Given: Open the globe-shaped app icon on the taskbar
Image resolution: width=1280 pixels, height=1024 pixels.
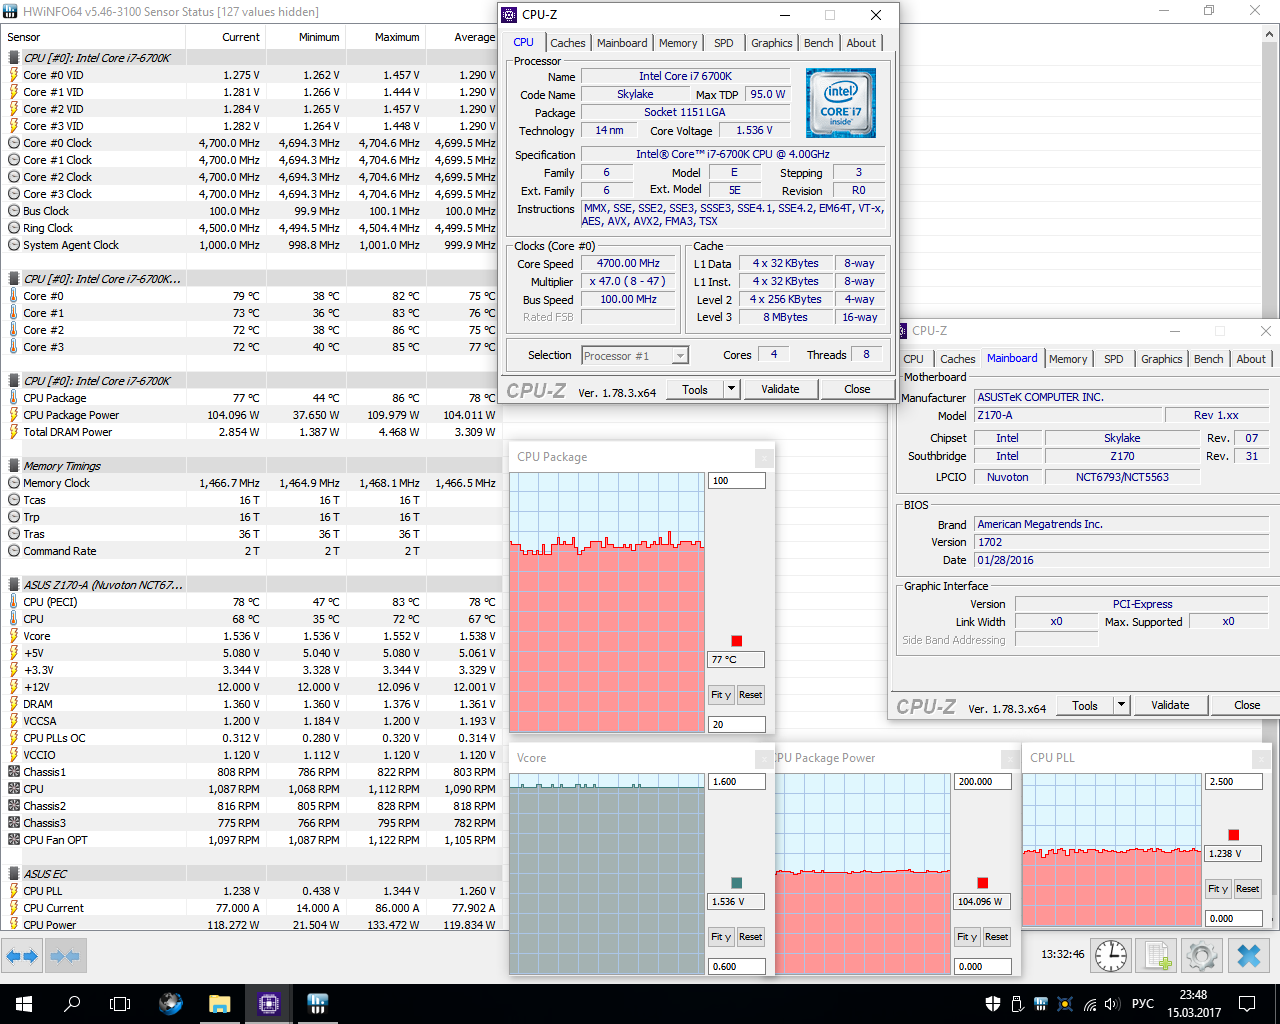Looking at the screenshot, I should tap(171, 1004).
